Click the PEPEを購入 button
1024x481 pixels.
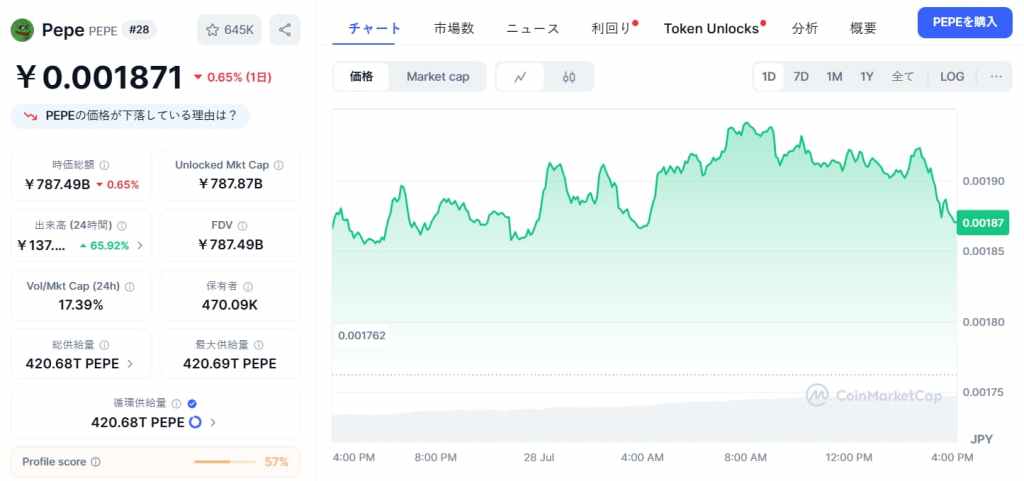coord(965,22)
